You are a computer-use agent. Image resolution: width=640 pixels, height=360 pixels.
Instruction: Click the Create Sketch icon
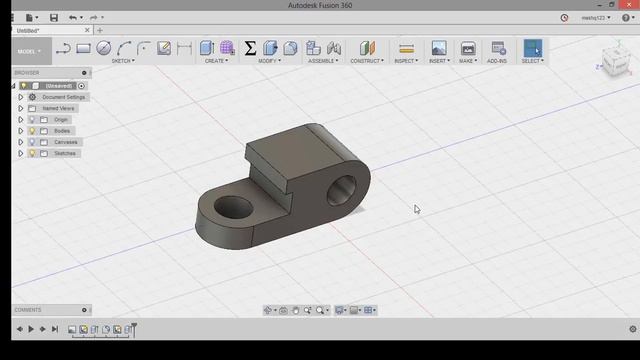pyautogui.click(x=164, y=48)
